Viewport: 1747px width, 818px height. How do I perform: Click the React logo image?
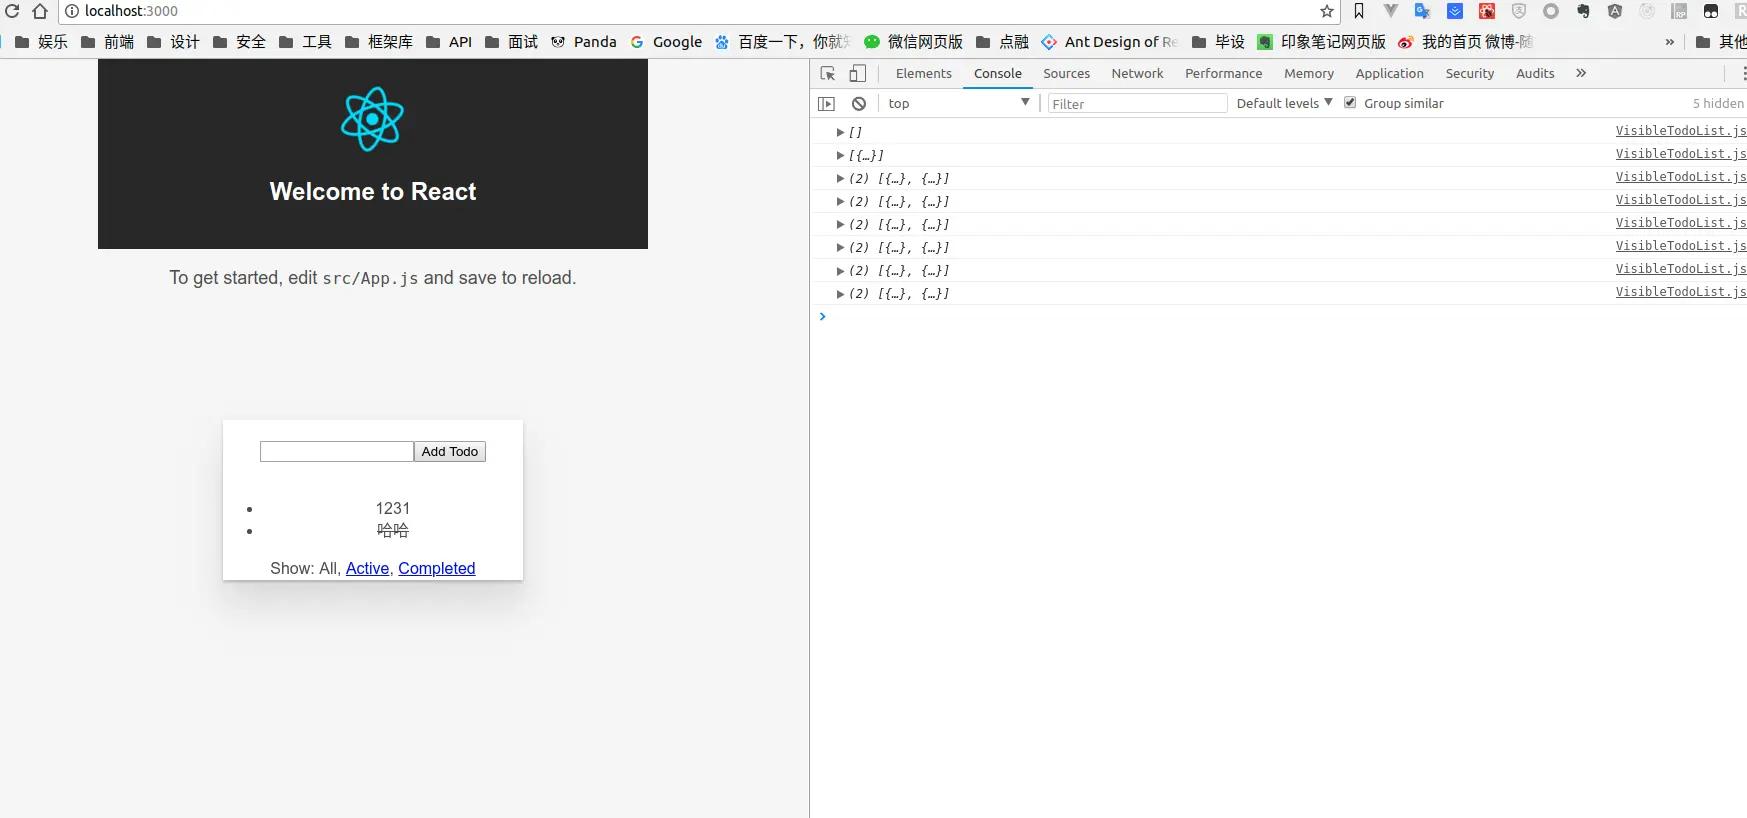tap(372, 119)
